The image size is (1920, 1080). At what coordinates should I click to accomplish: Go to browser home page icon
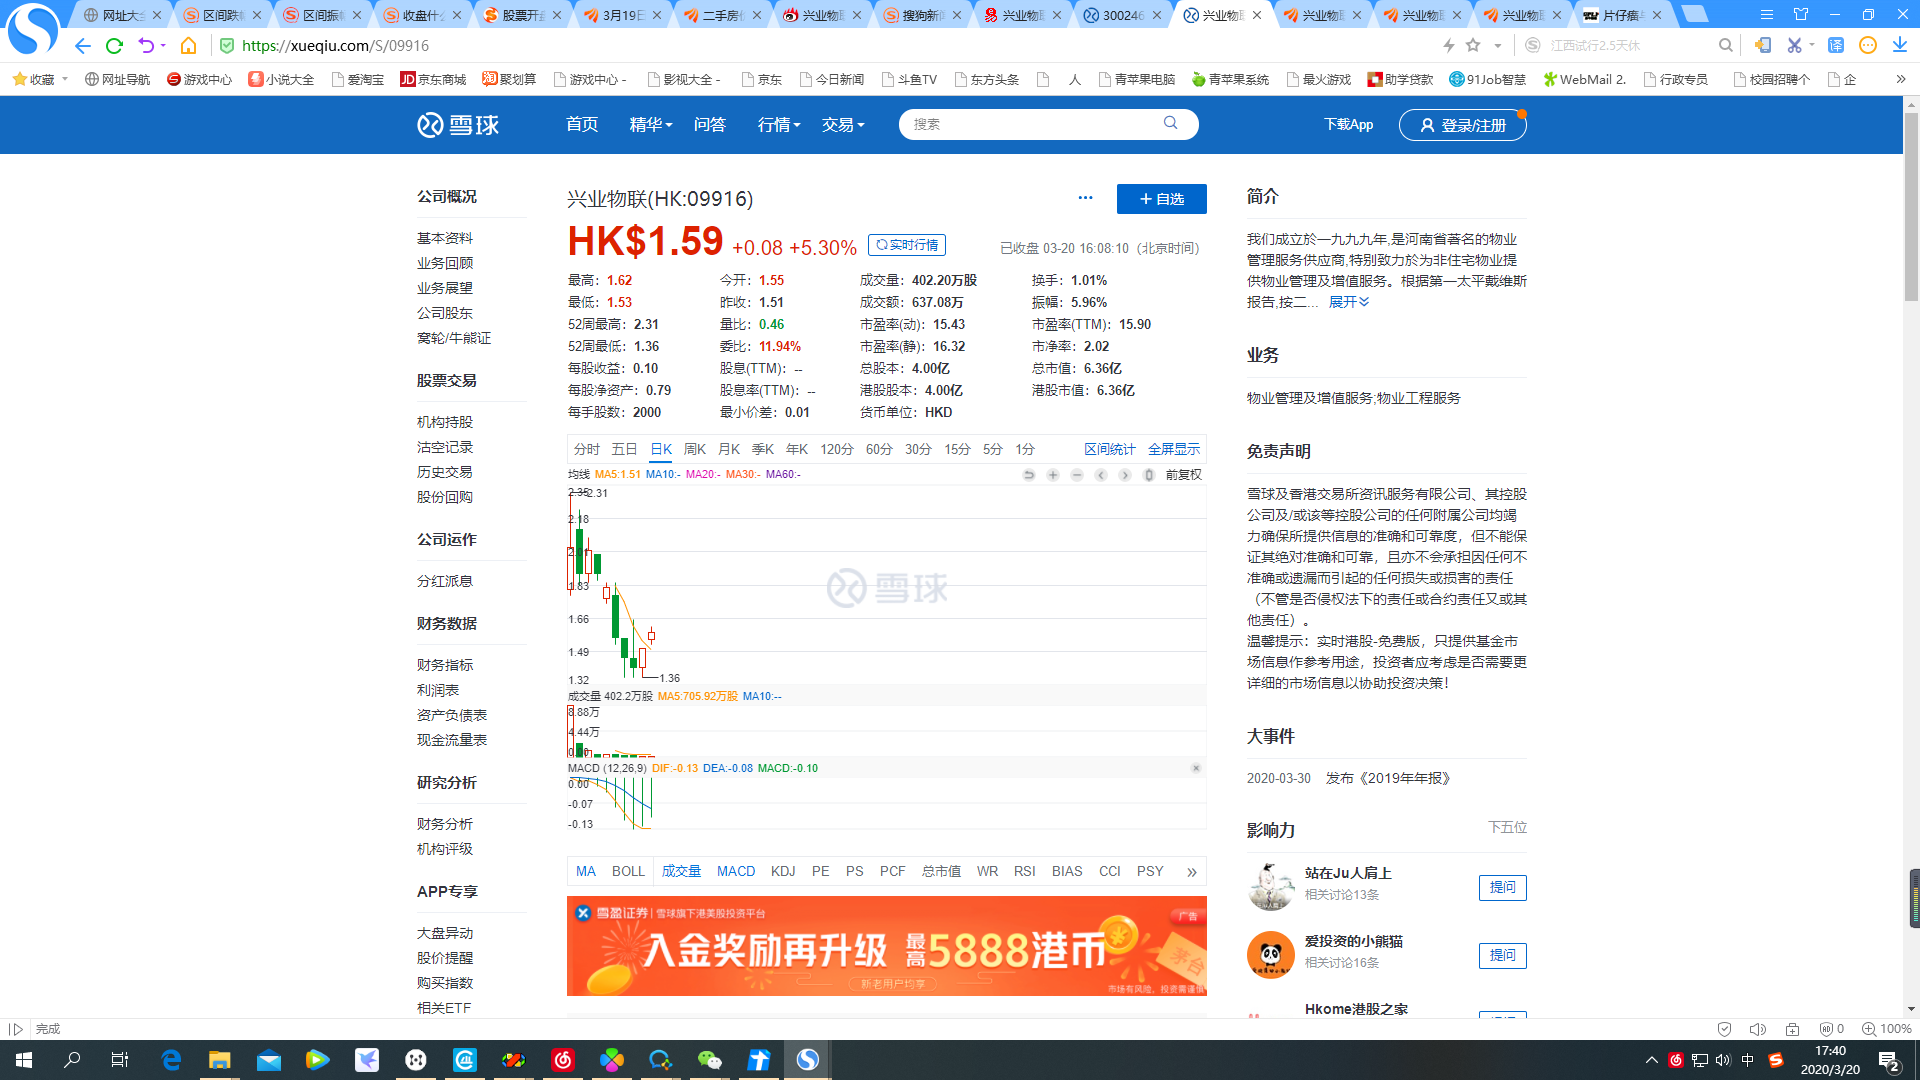[x=188, y=46]
